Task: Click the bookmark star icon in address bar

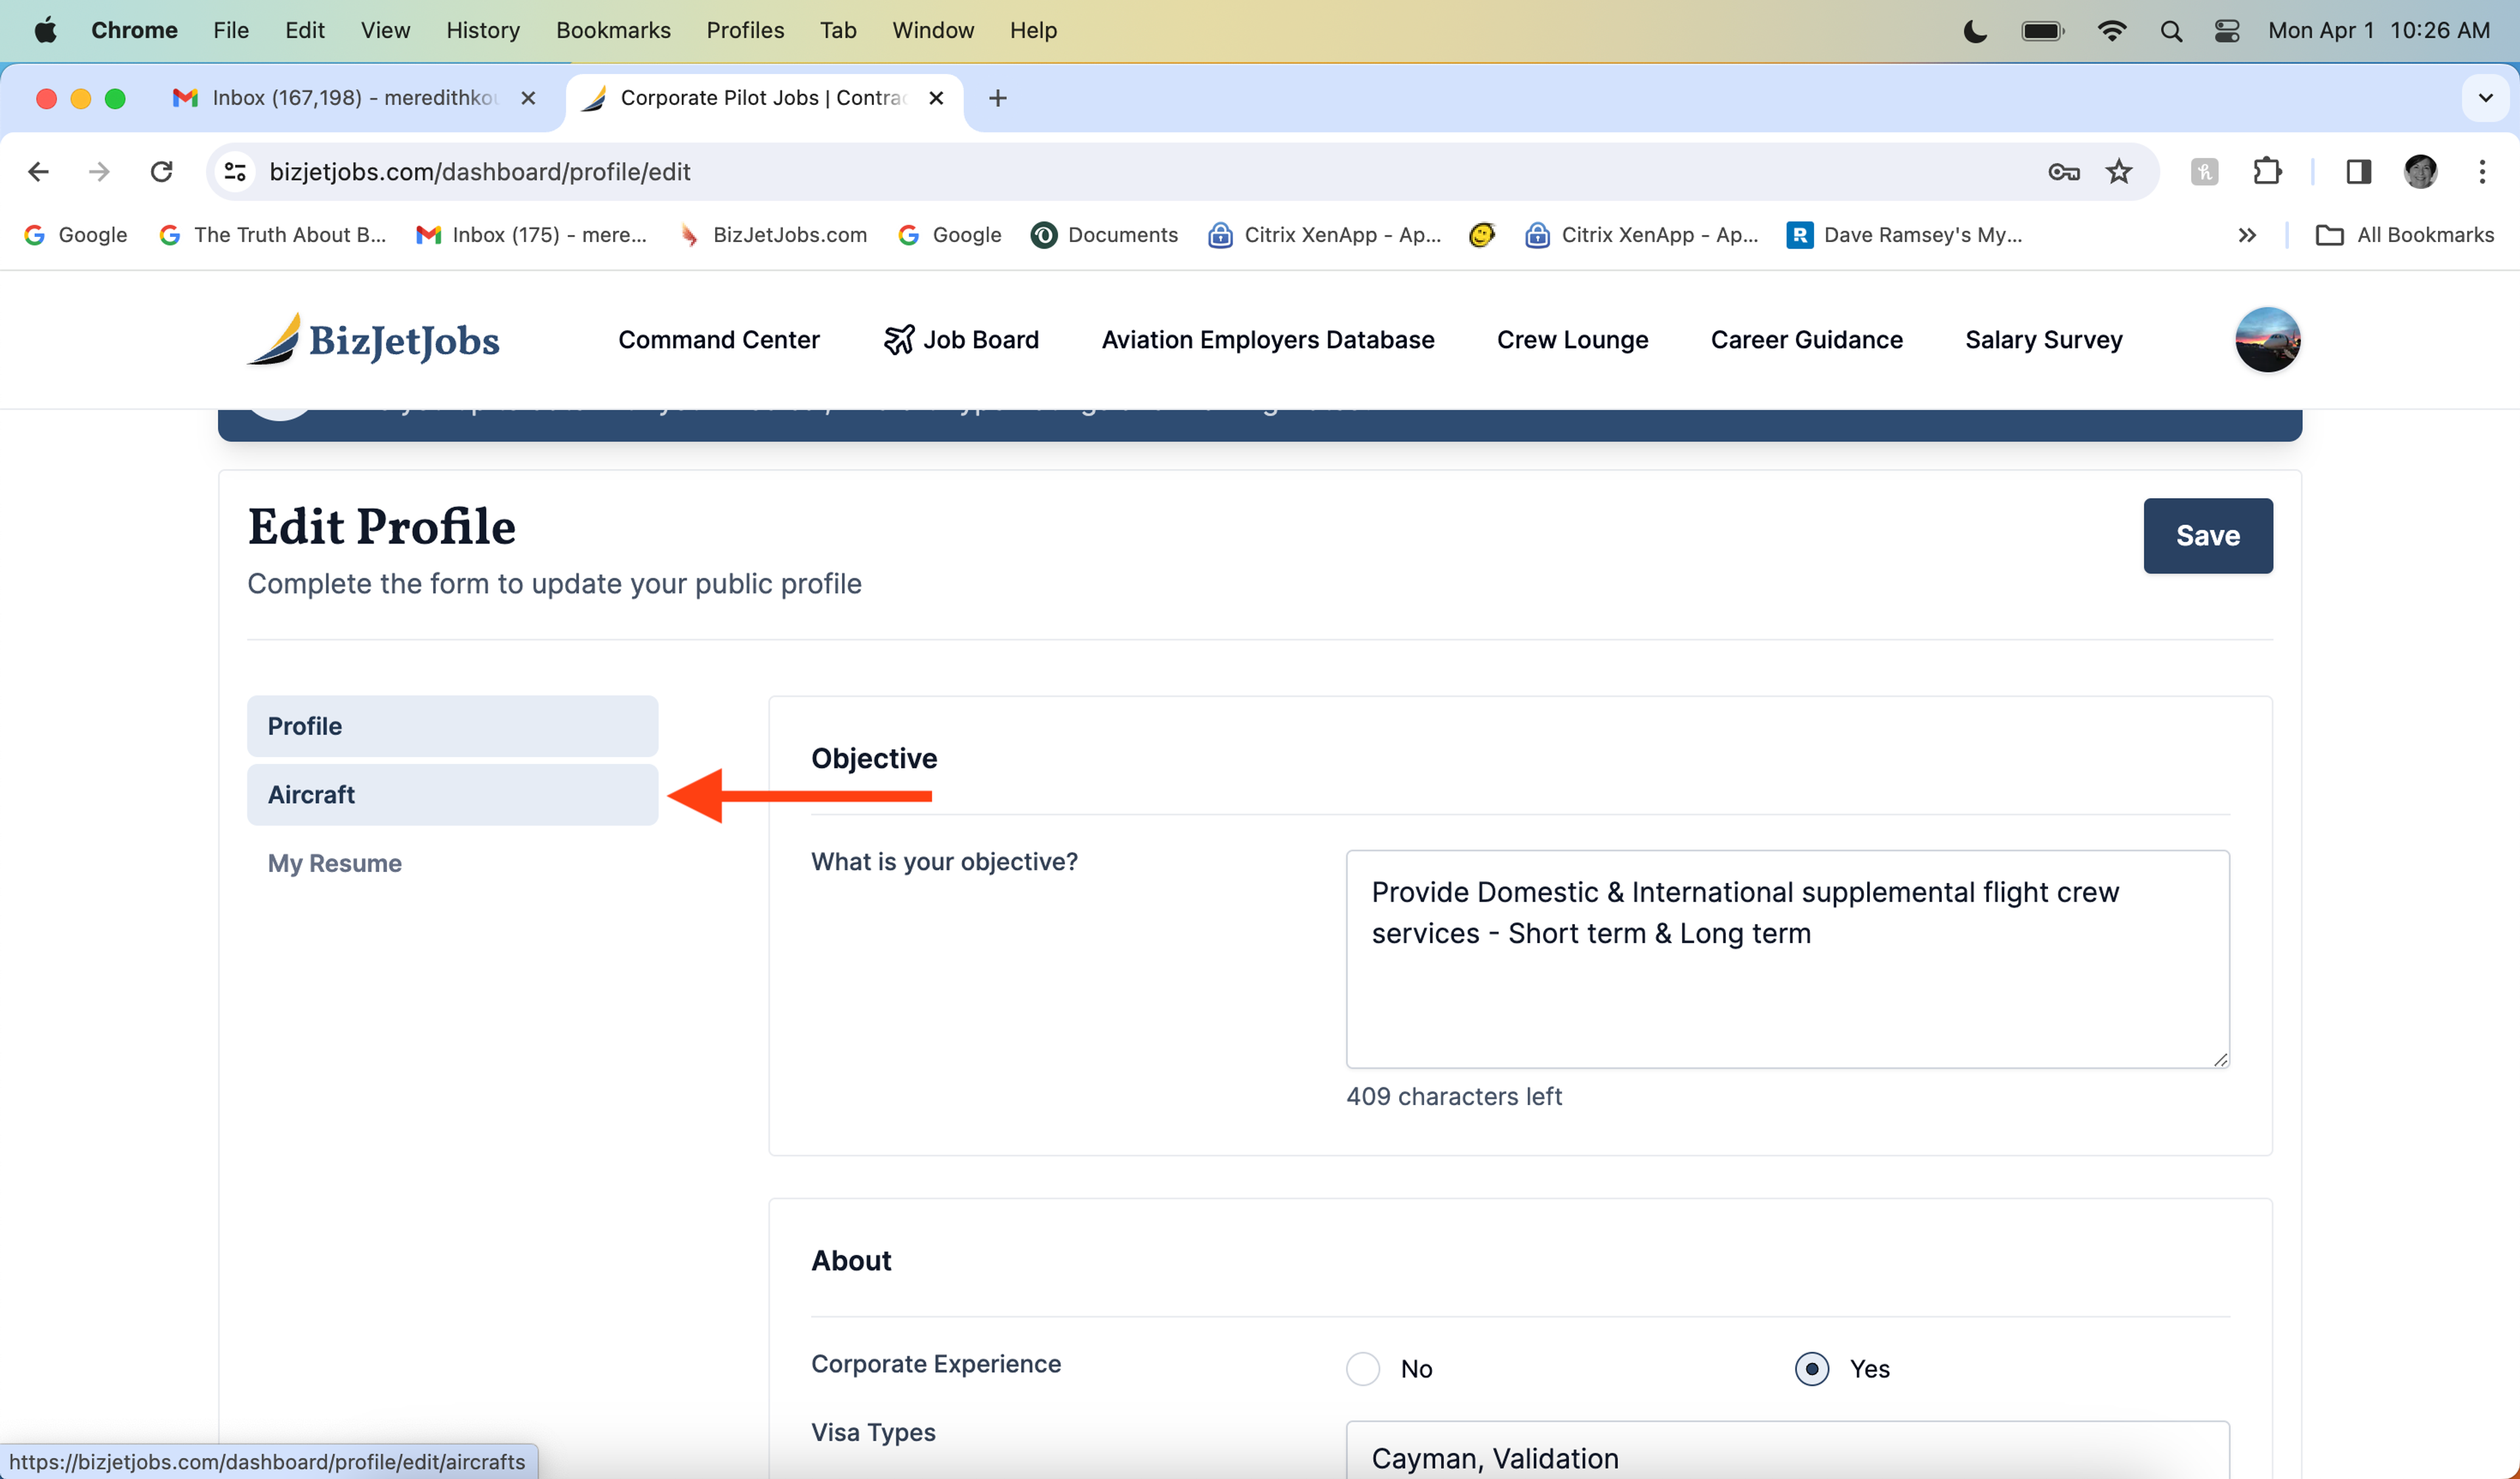Action: point(2119,172)
